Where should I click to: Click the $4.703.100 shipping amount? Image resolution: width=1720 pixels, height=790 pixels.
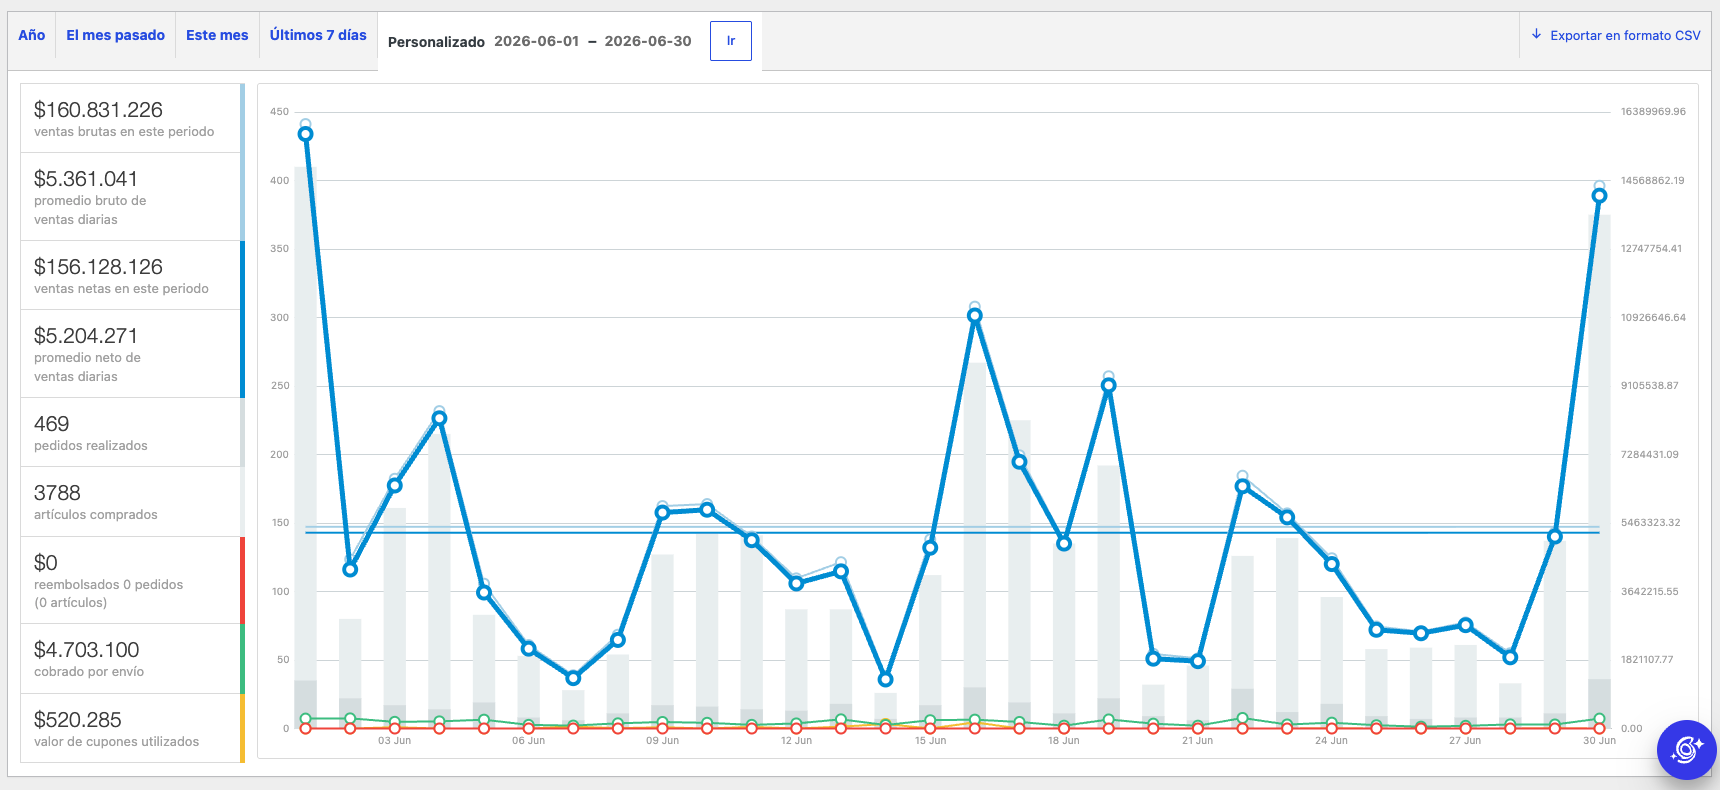point(87,650)
